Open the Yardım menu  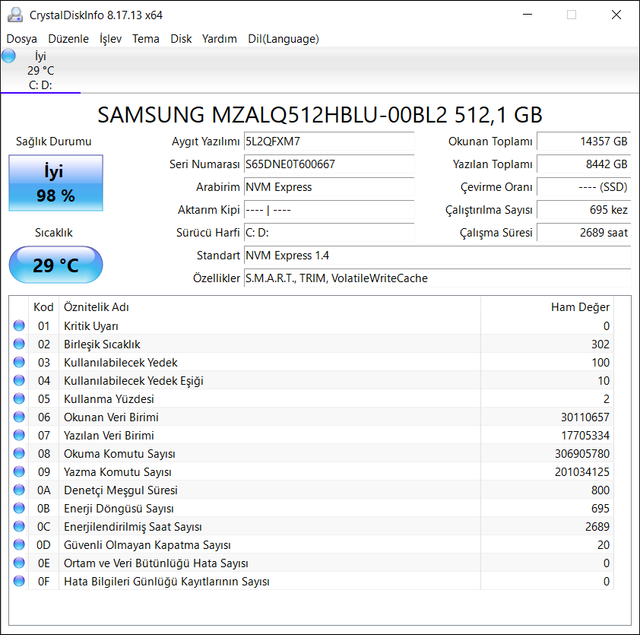point(219,39)
